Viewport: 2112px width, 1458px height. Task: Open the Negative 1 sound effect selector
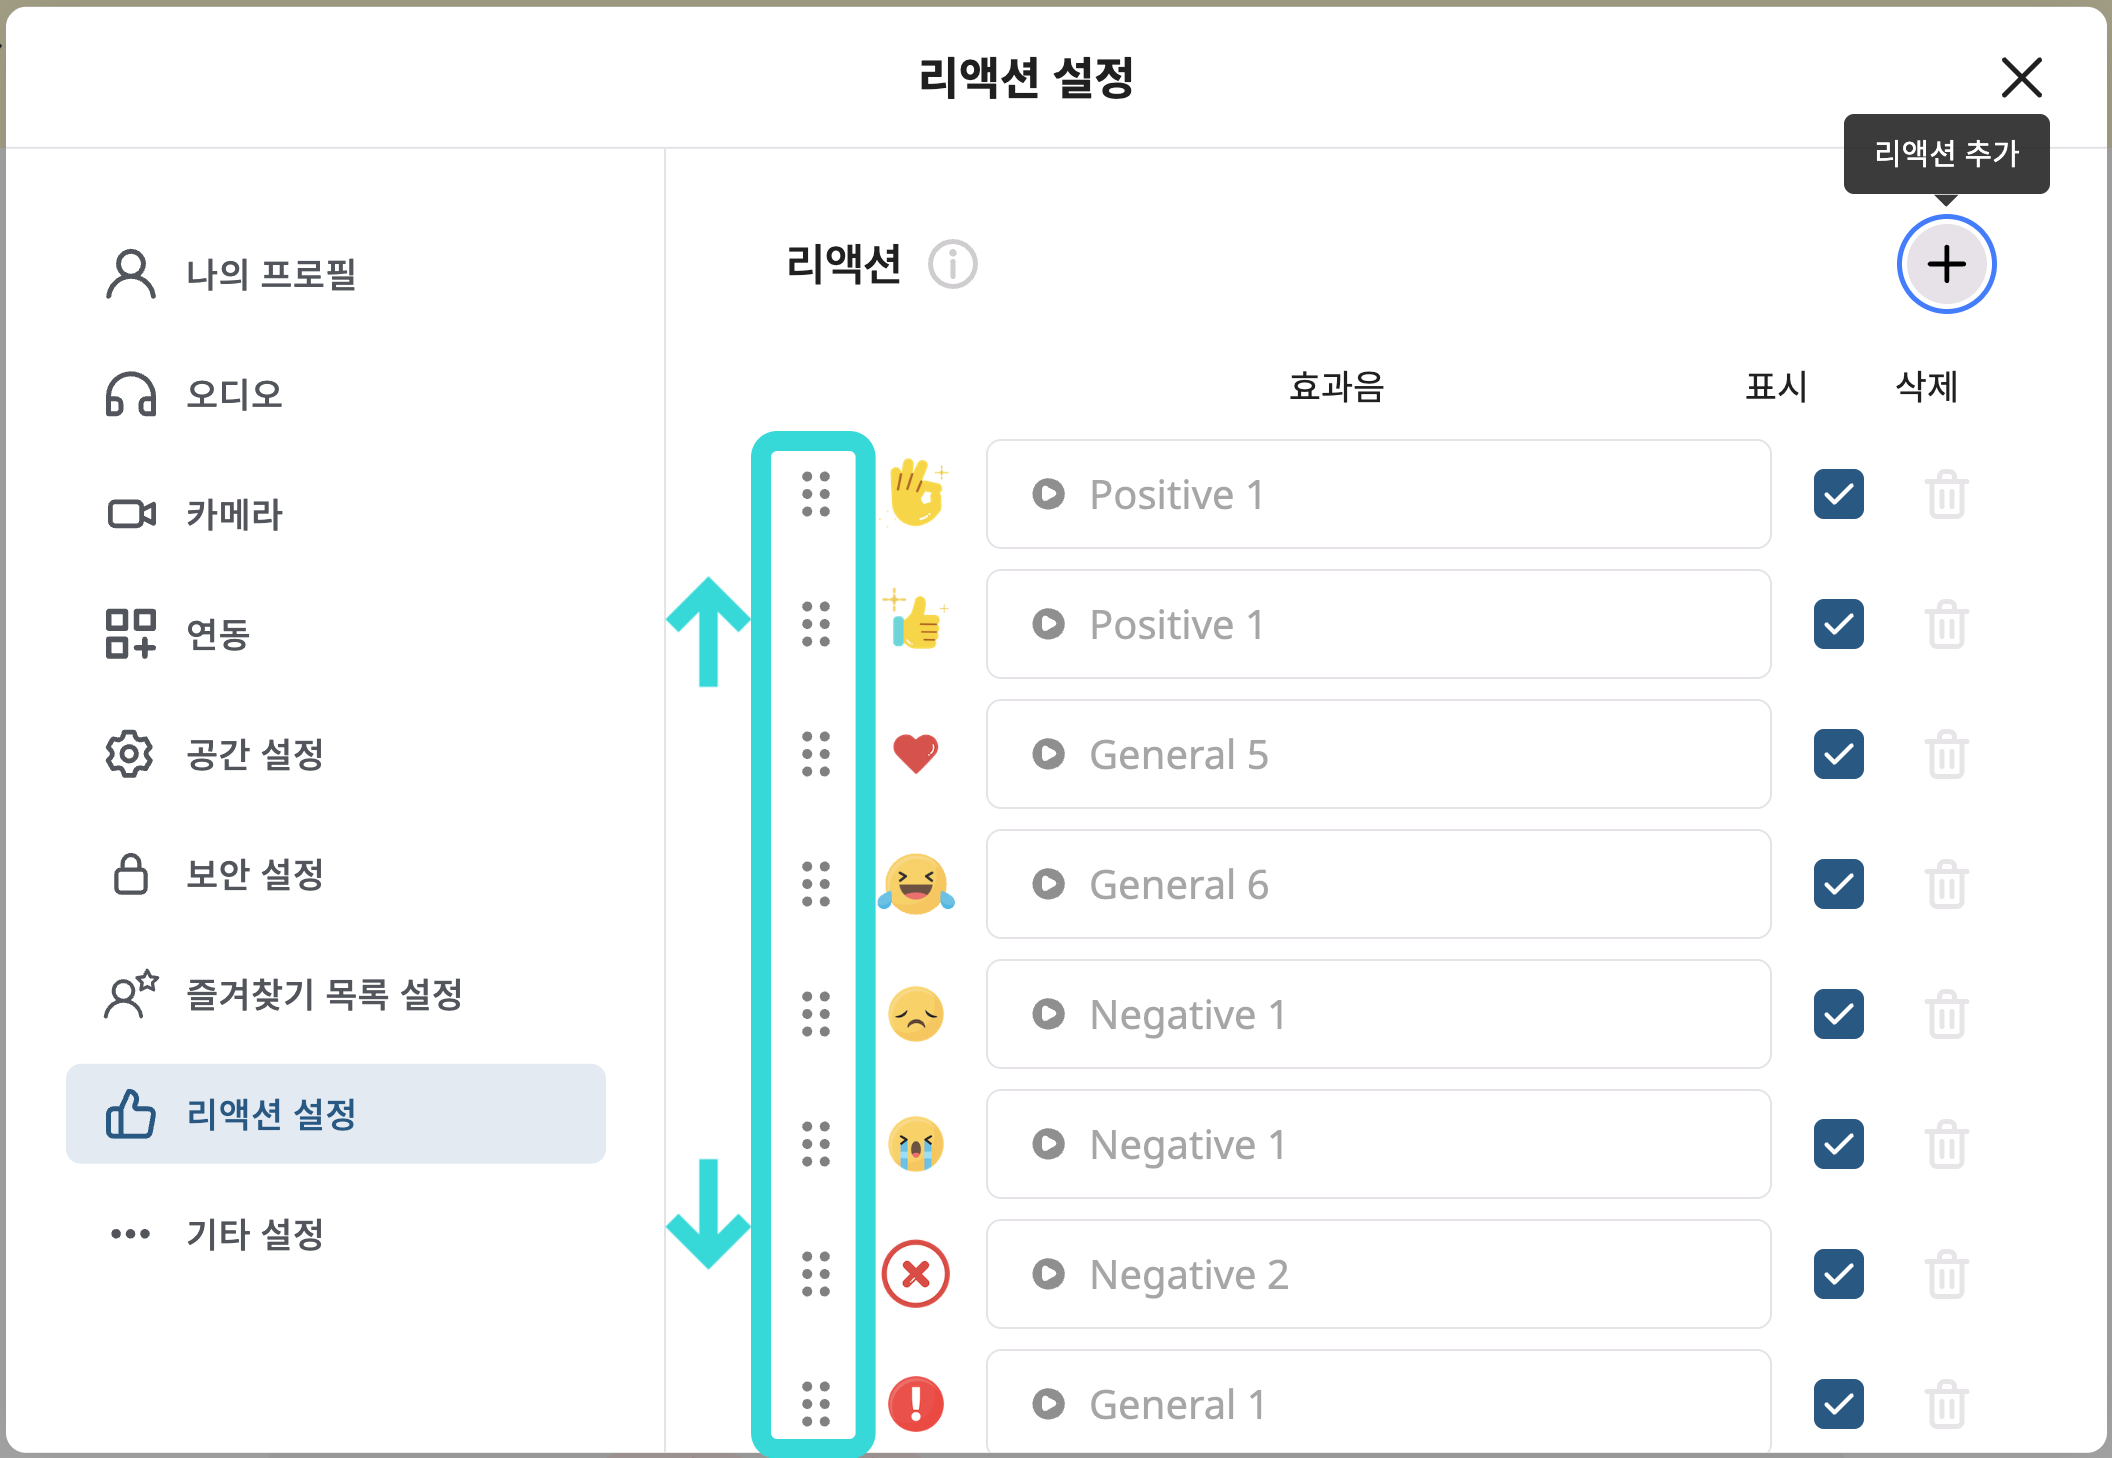coord(1378,1015)
